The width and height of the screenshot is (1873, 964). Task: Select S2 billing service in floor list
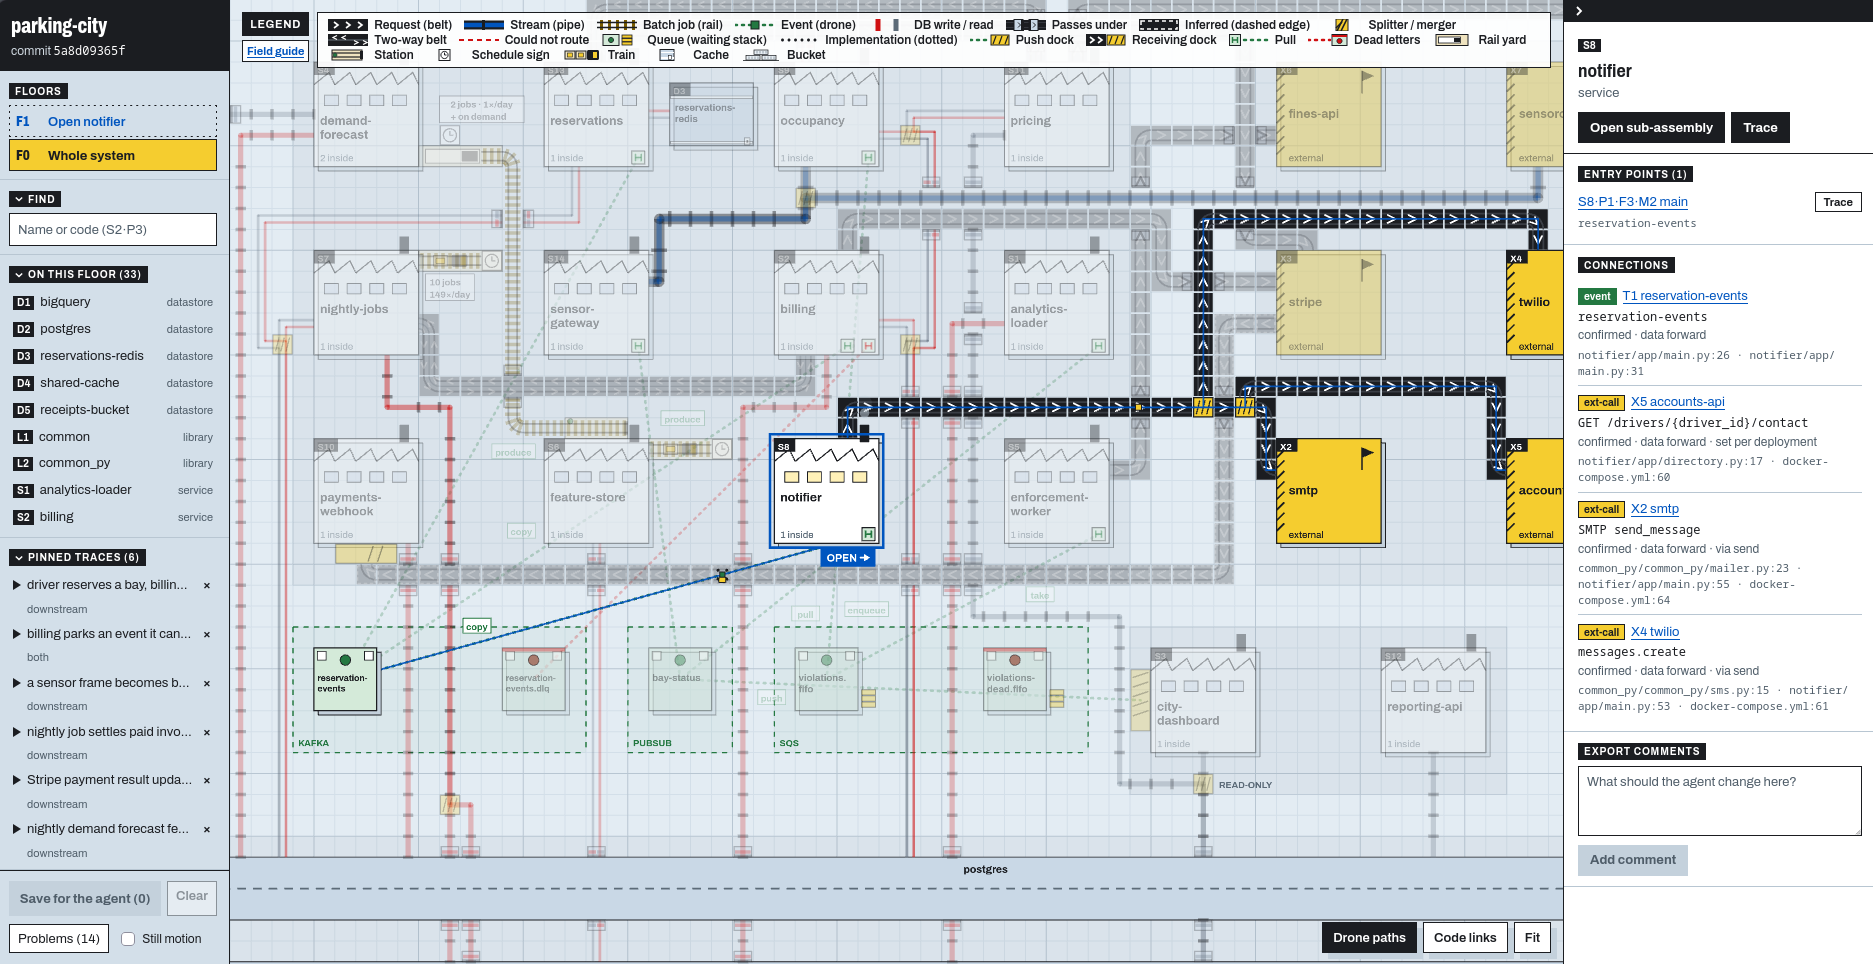(x=113, y=517)
